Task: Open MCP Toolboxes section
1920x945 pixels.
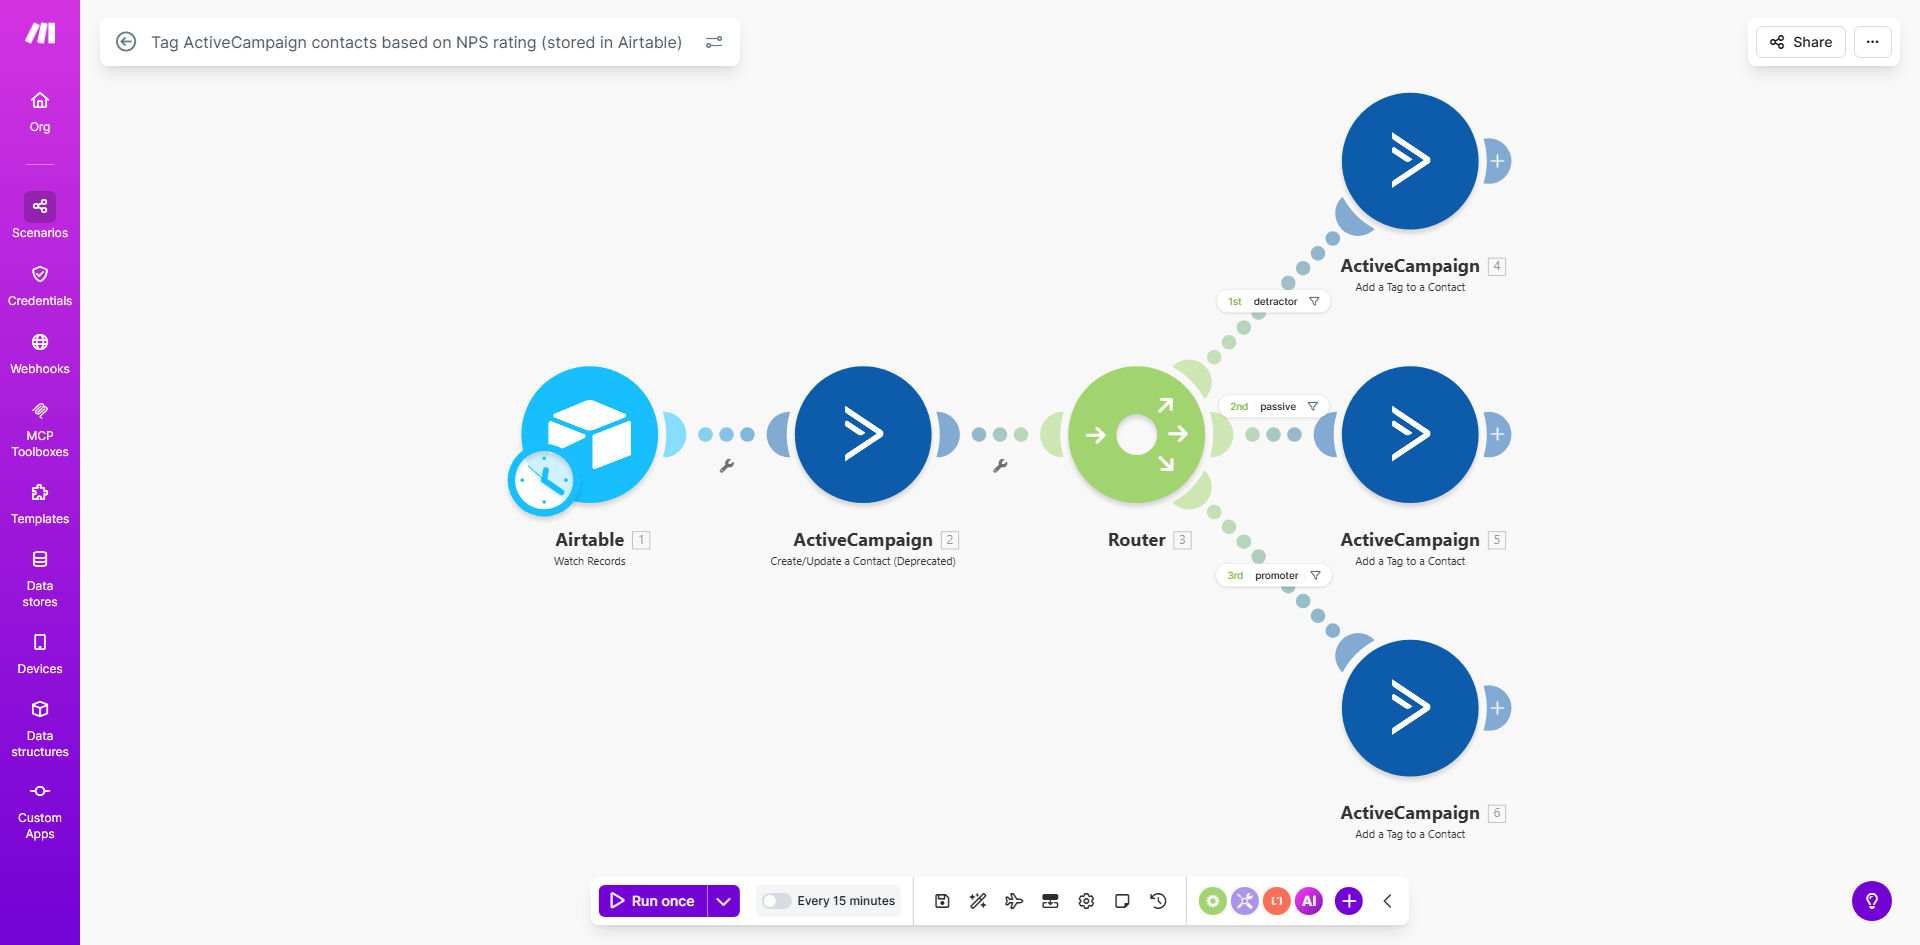Action: [40, 430]
